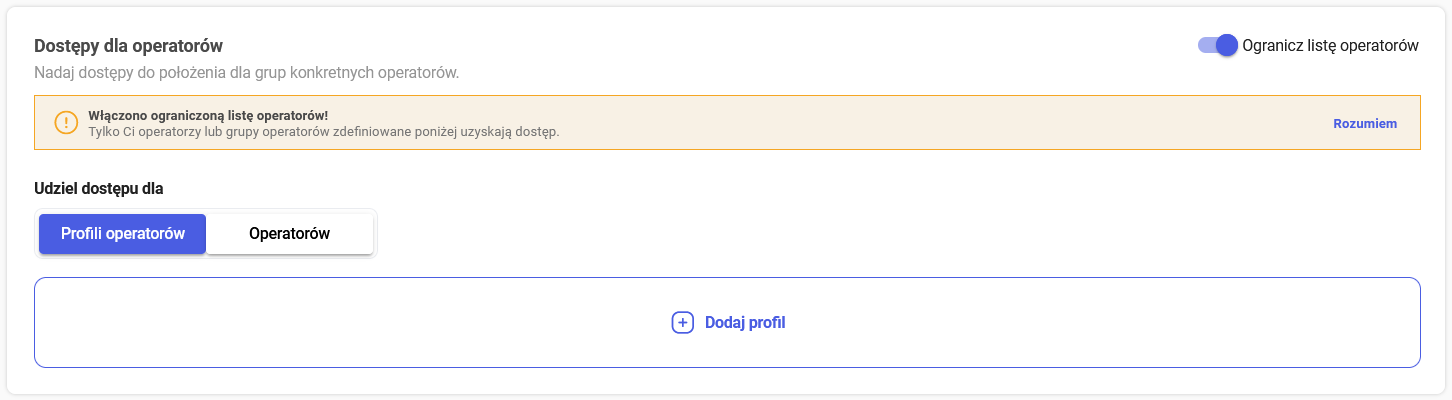Select the "Operatorów" tab

coord(289,234)
